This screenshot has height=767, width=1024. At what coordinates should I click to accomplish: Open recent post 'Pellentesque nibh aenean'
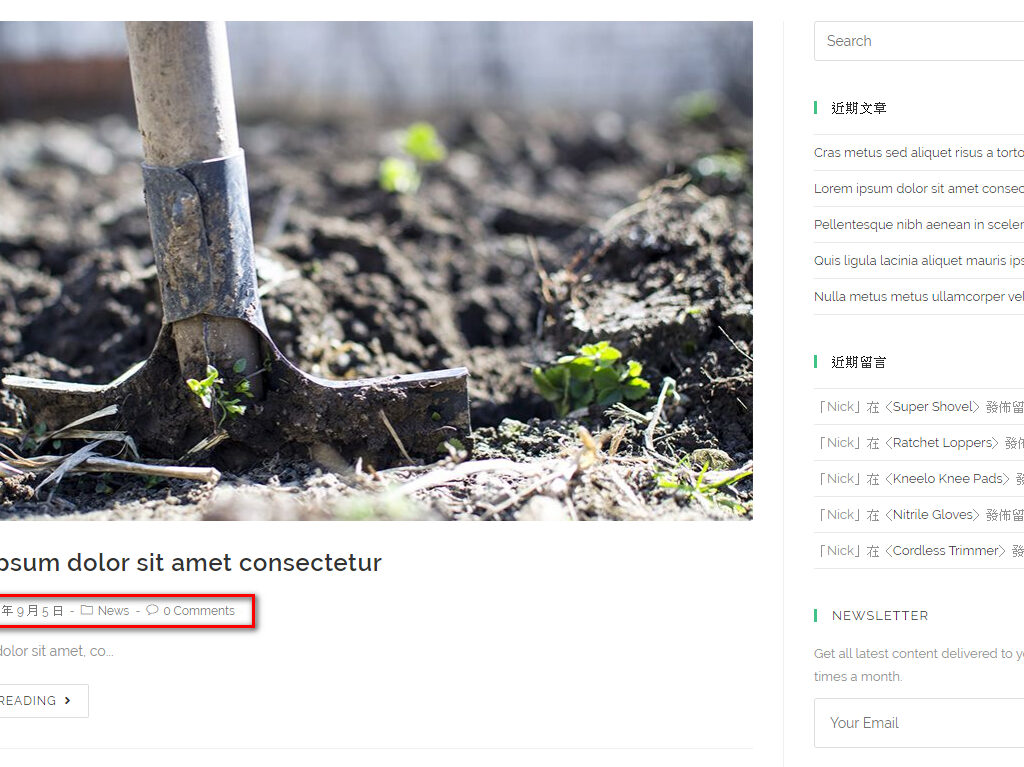[x=919, y=224]
